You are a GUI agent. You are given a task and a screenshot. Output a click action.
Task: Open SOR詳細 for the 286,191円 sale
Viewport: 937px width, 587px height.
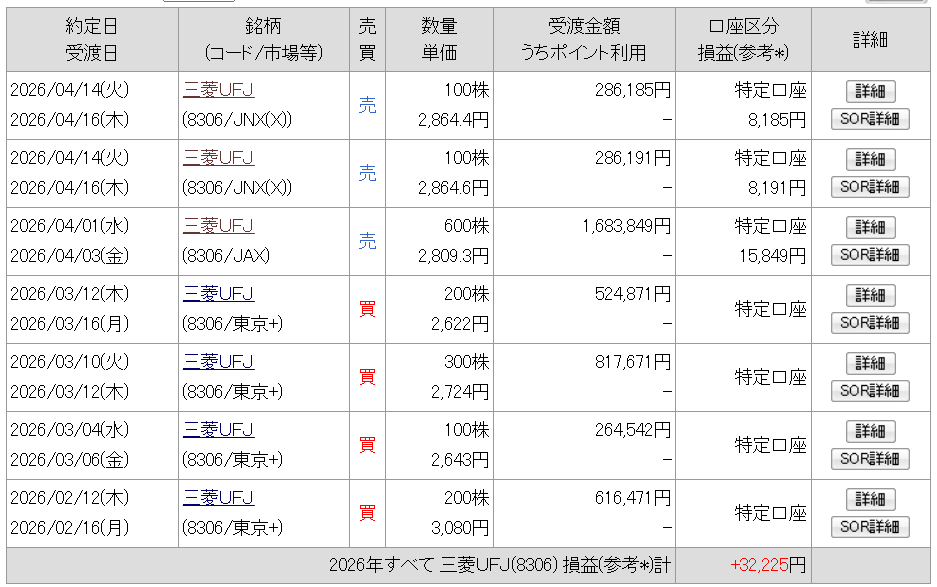(x=870, y=188)
